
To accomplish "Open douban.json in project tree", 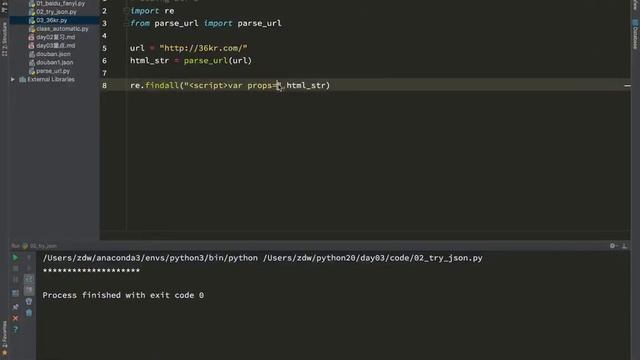I will coord(53,54).
